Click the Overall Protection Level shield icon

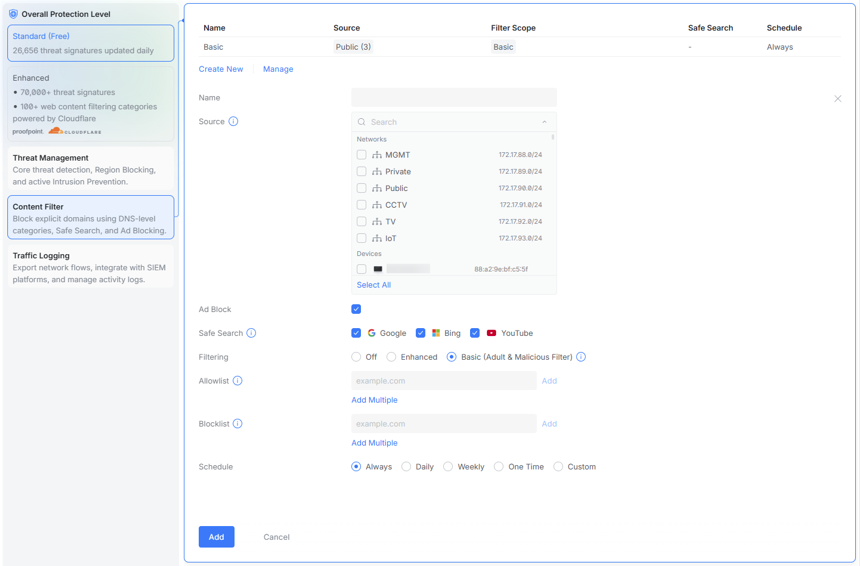(x=13, y=14)
